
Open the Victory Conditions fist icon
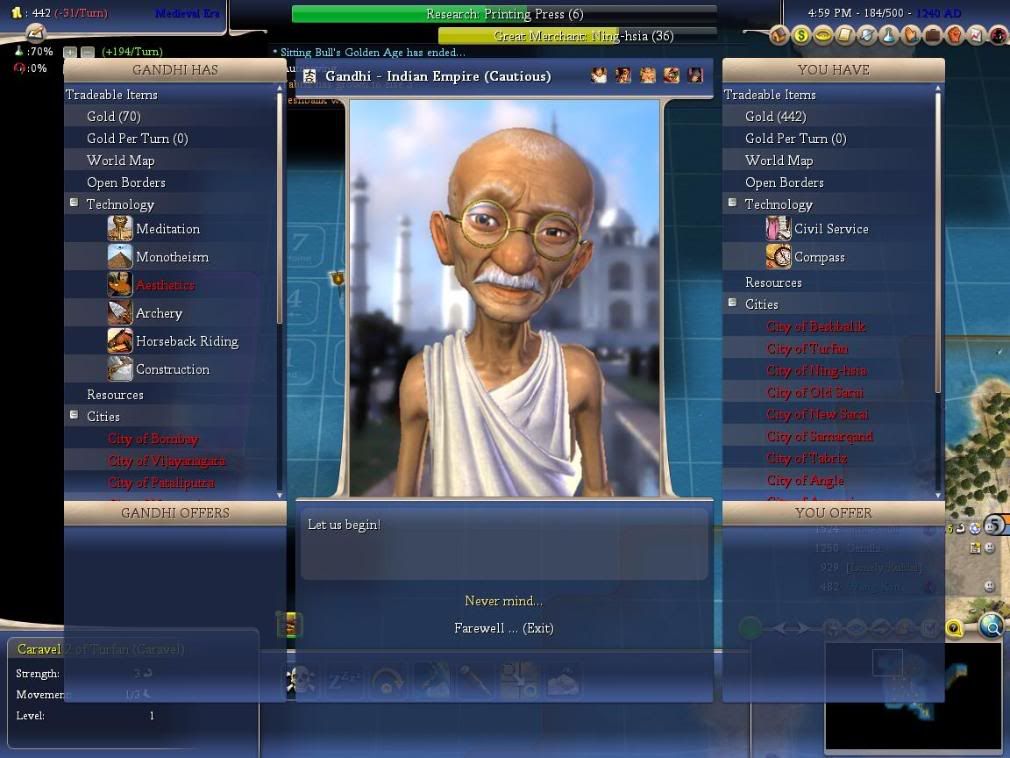[x=955, y=35]
